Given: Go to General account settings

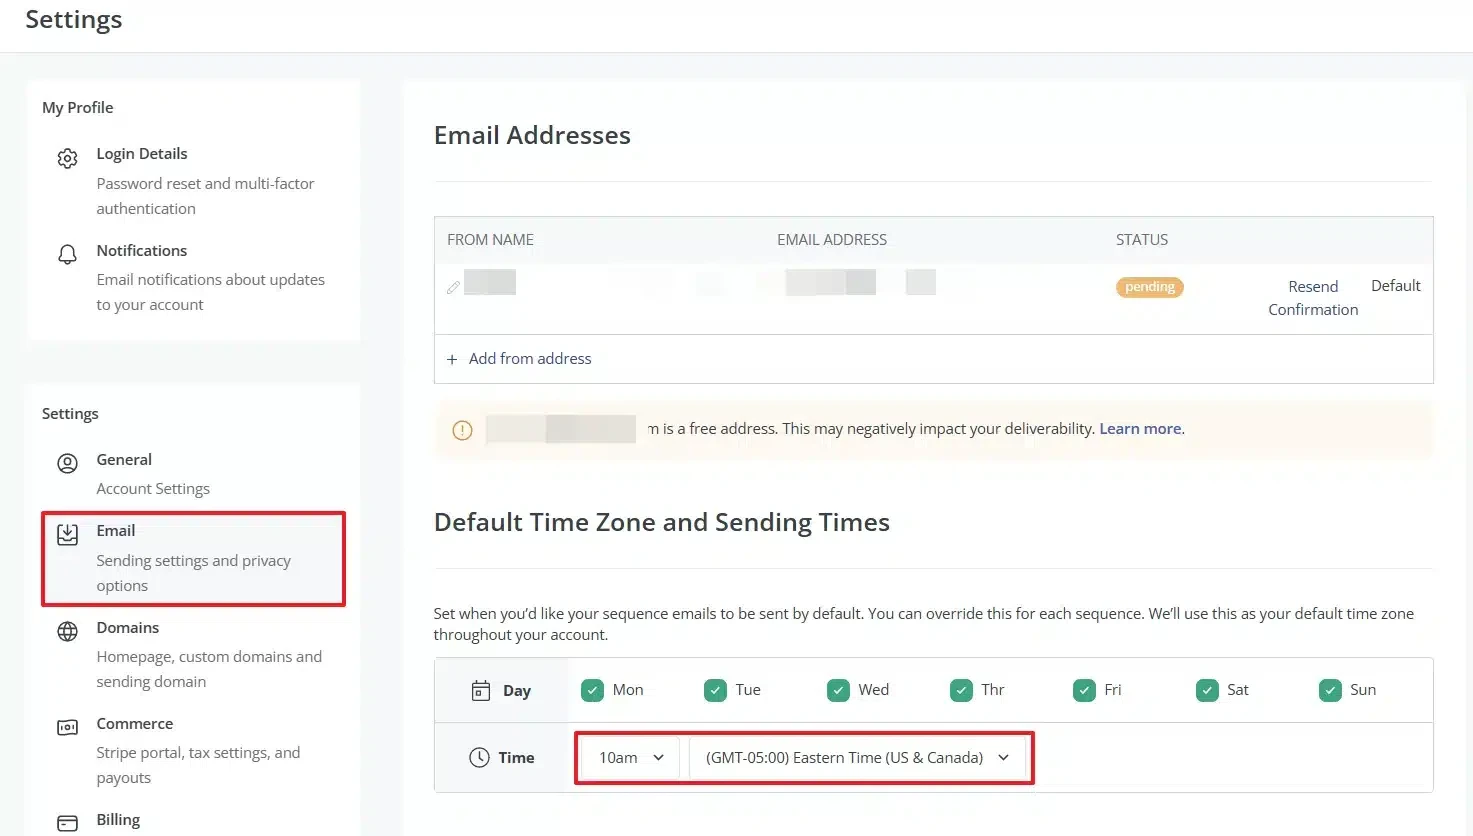Looking at the screenshot, I should (194, 474).
